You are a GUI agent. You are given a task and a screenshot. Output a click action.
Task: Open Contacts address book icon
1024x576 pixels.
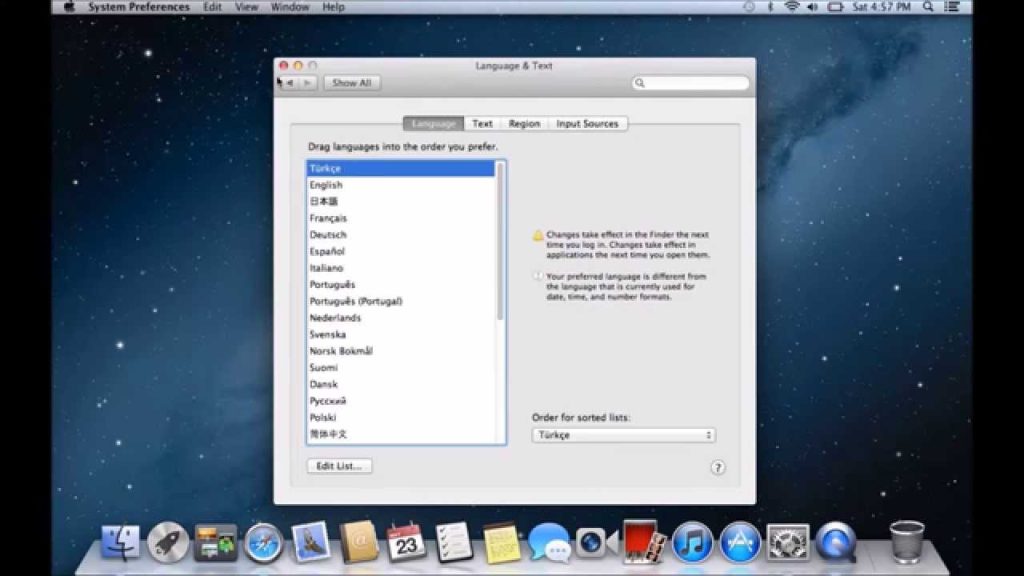click(x=359, y=541)
